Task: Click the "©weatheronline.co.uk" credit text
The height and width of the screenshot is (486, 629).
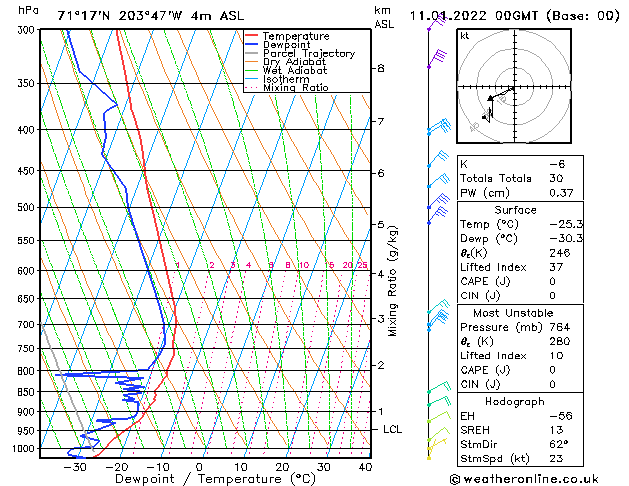Action: pos(524,479)
